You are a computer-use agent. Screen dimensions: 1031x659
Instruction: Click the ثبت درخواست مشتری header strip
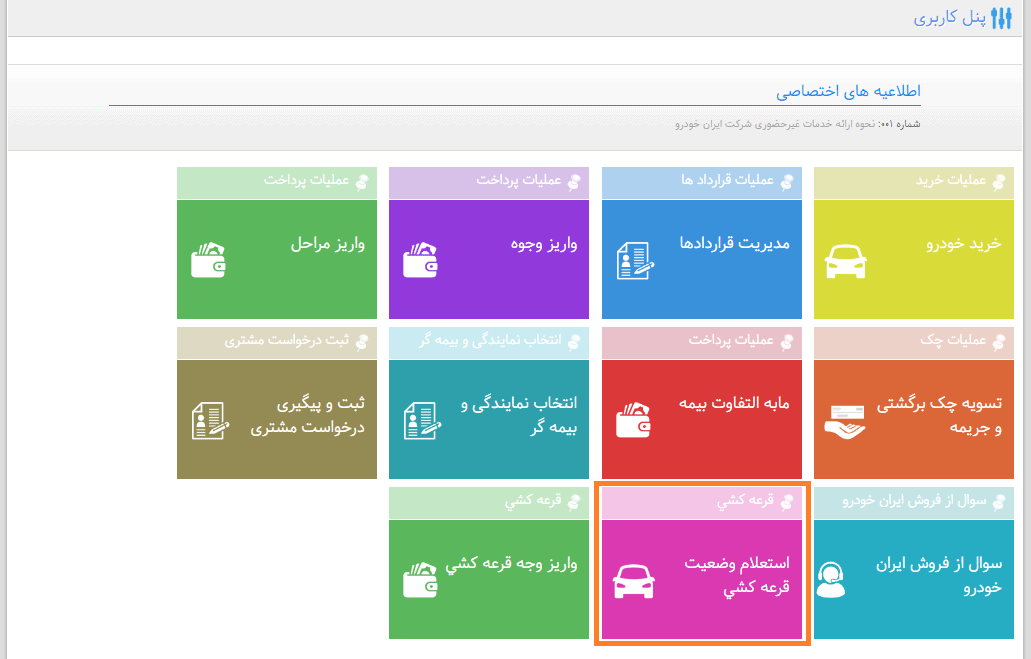coord(277,342)
